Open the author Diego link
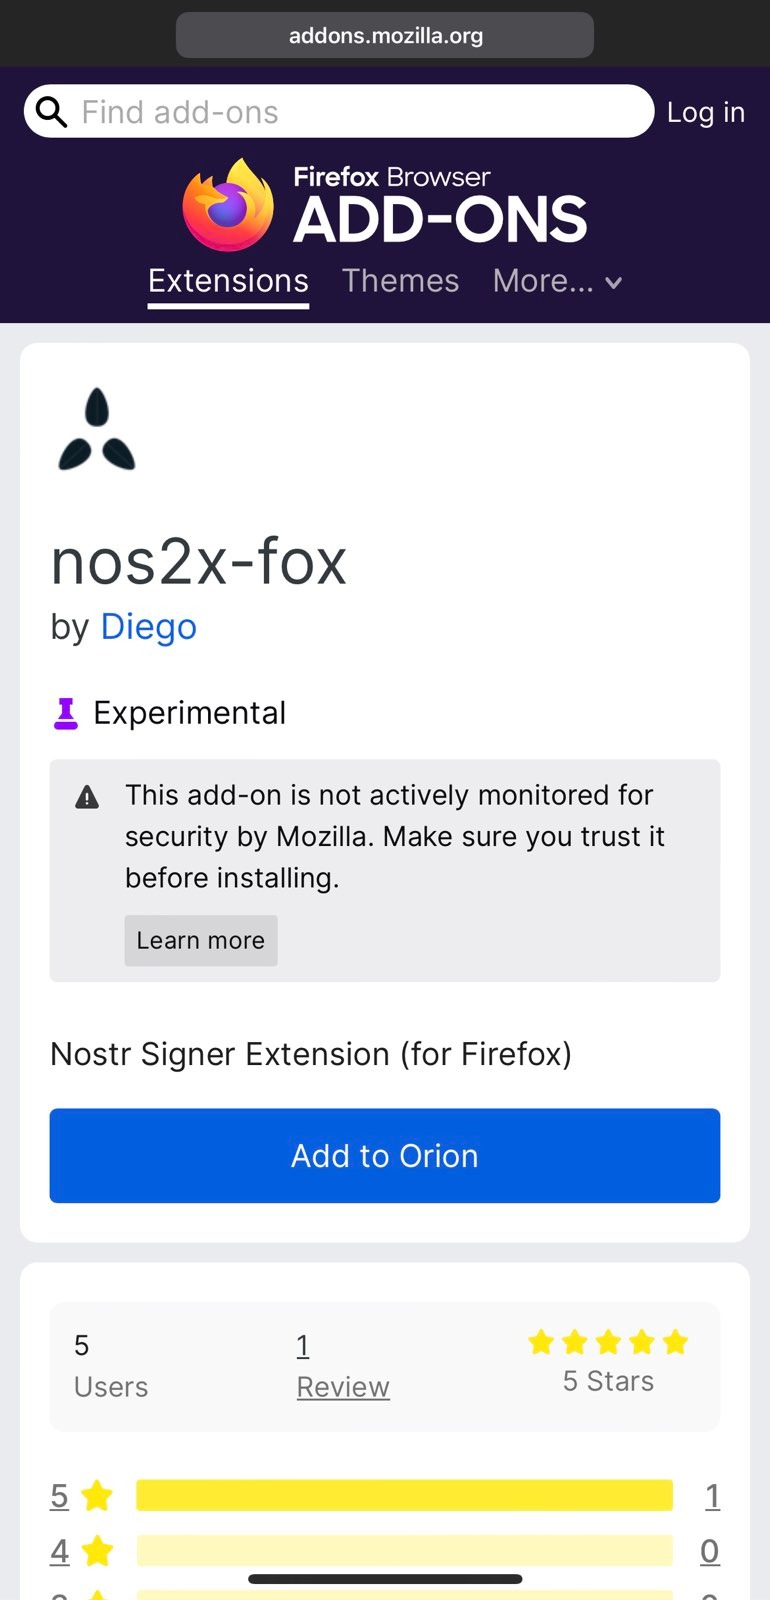Screen dimensions: 770x1600 coord(149,627)
